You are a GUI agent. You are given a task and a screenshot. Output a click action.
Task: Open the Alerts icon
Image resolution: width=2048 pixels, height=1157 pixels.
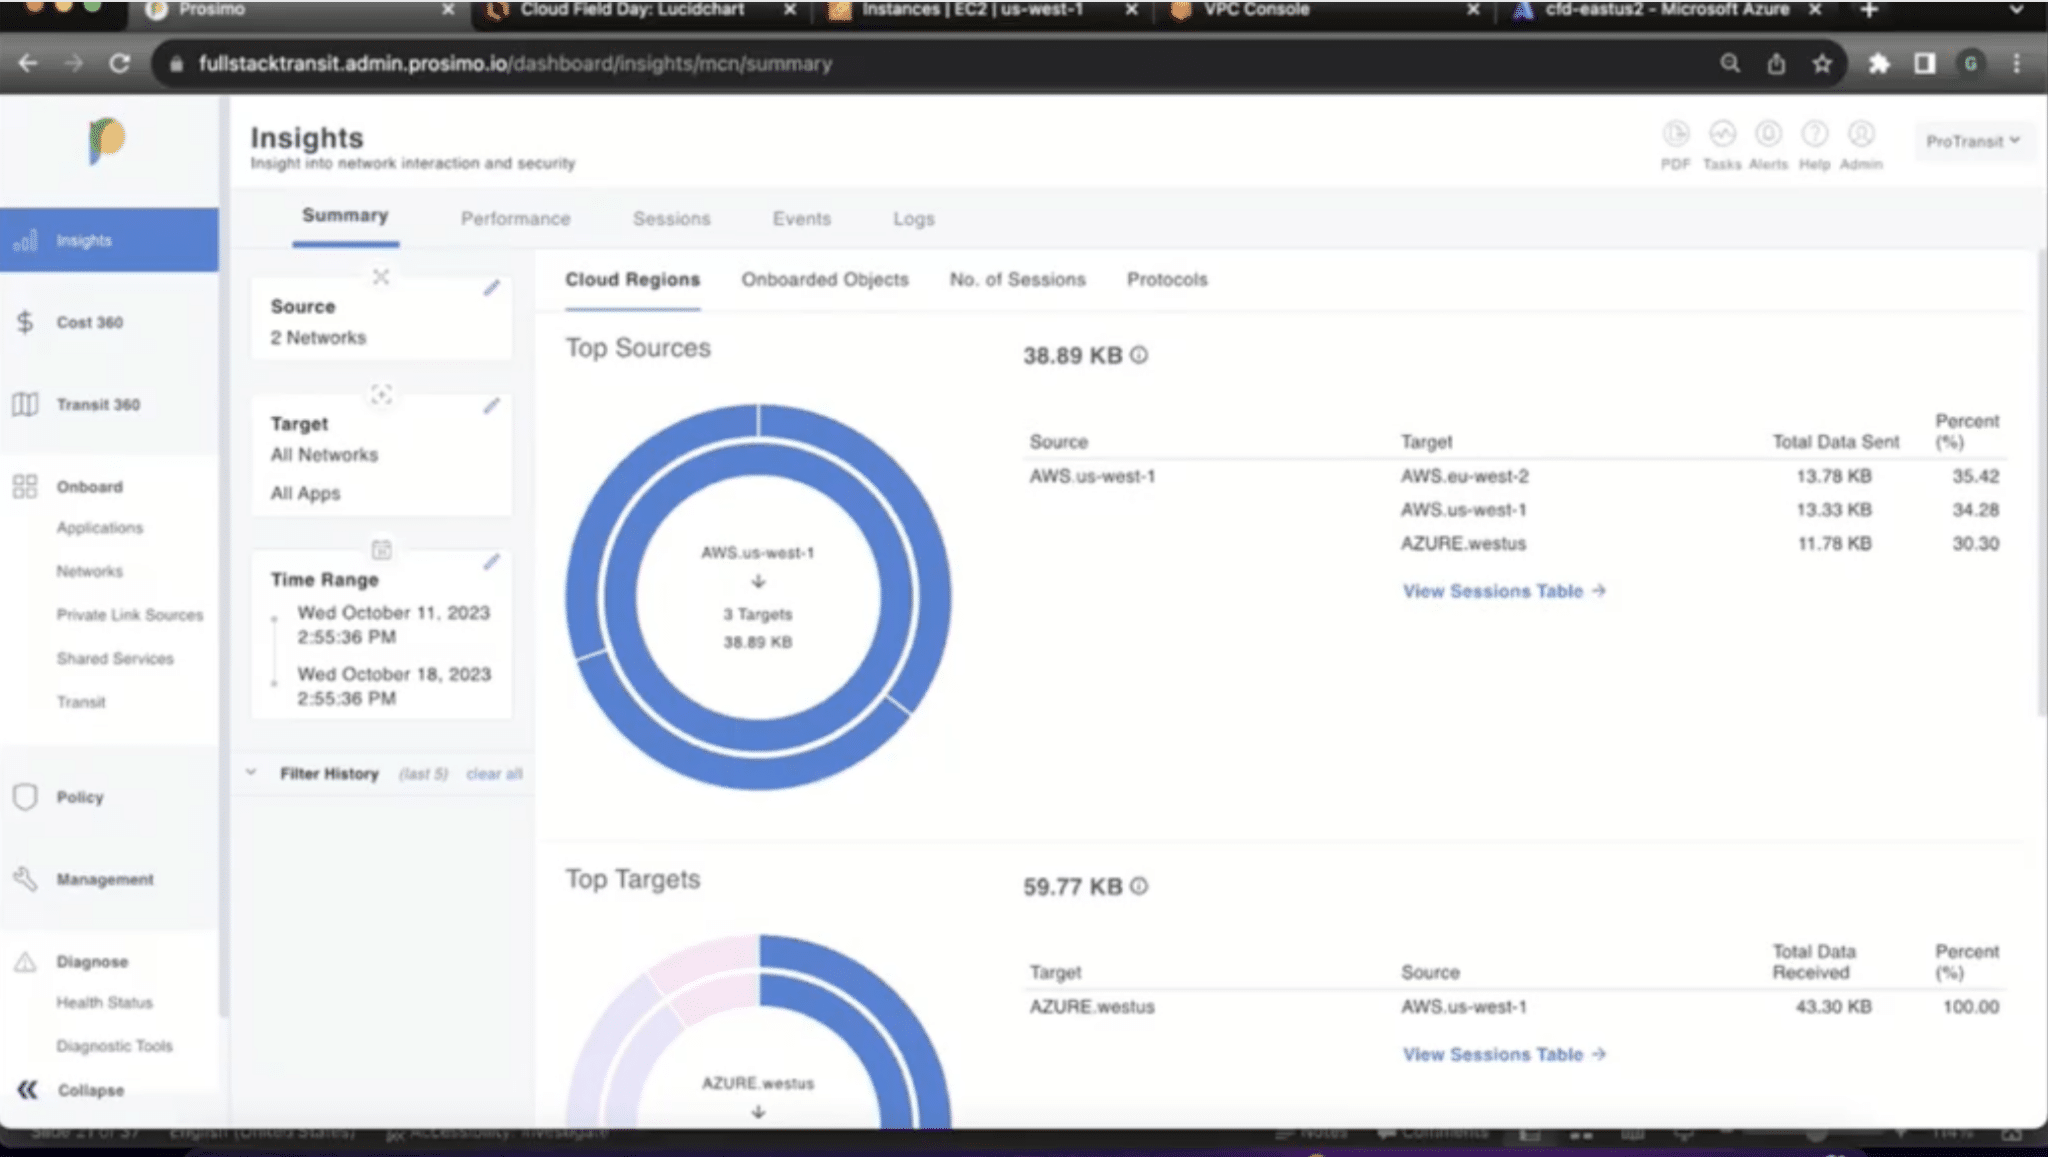pos(1768,134)
